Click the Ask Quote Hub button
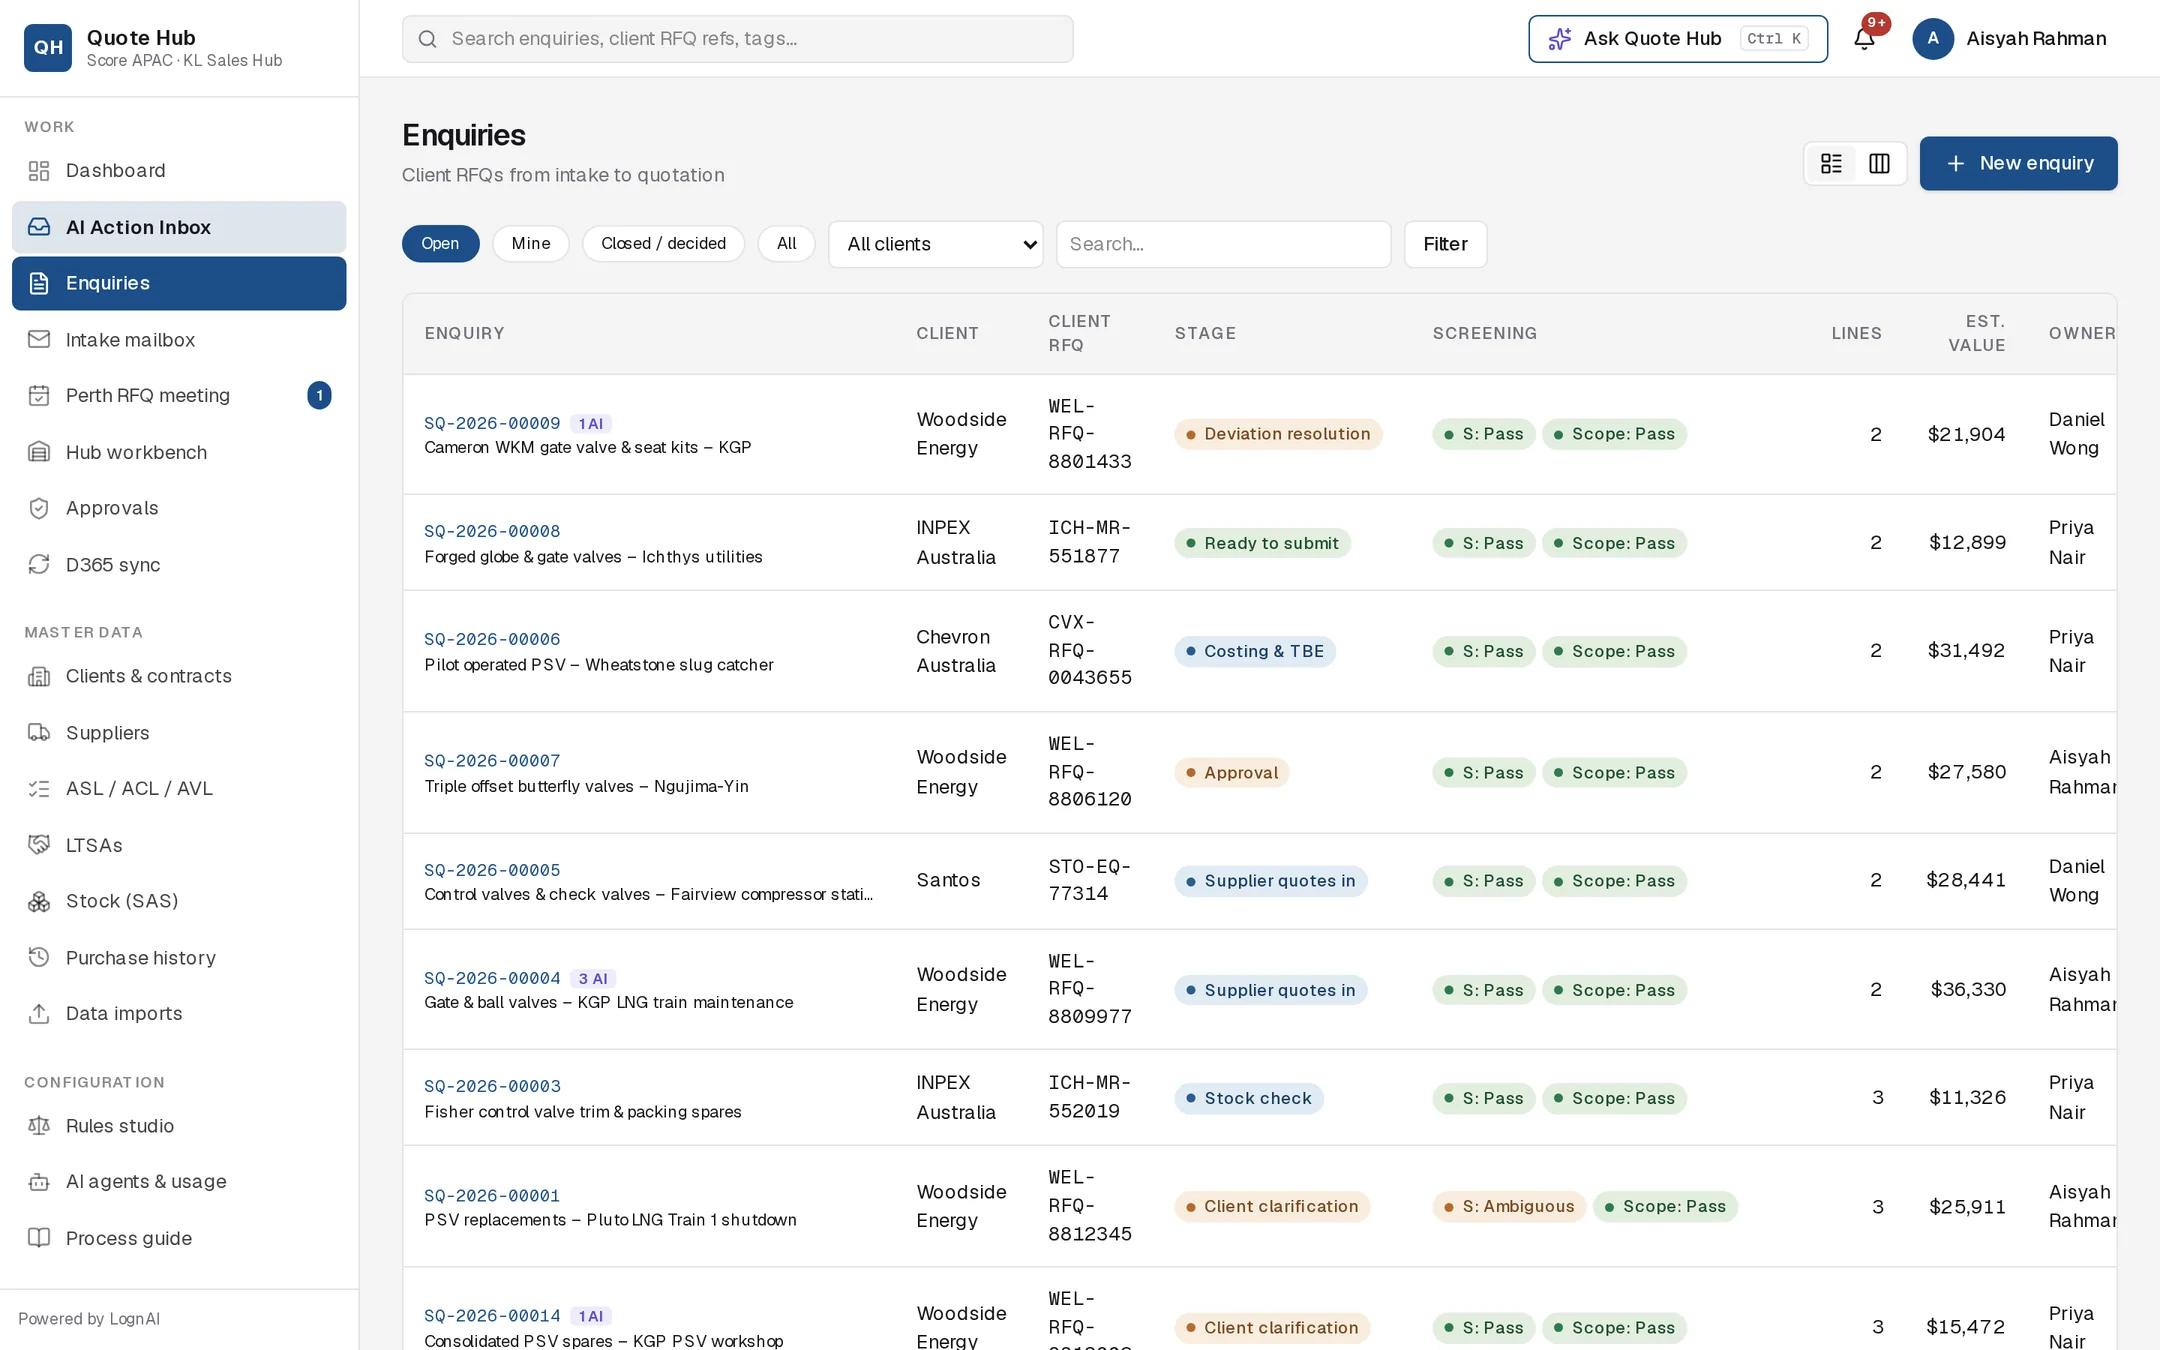This screenshot has height=1350, width=2160. 1678,38
